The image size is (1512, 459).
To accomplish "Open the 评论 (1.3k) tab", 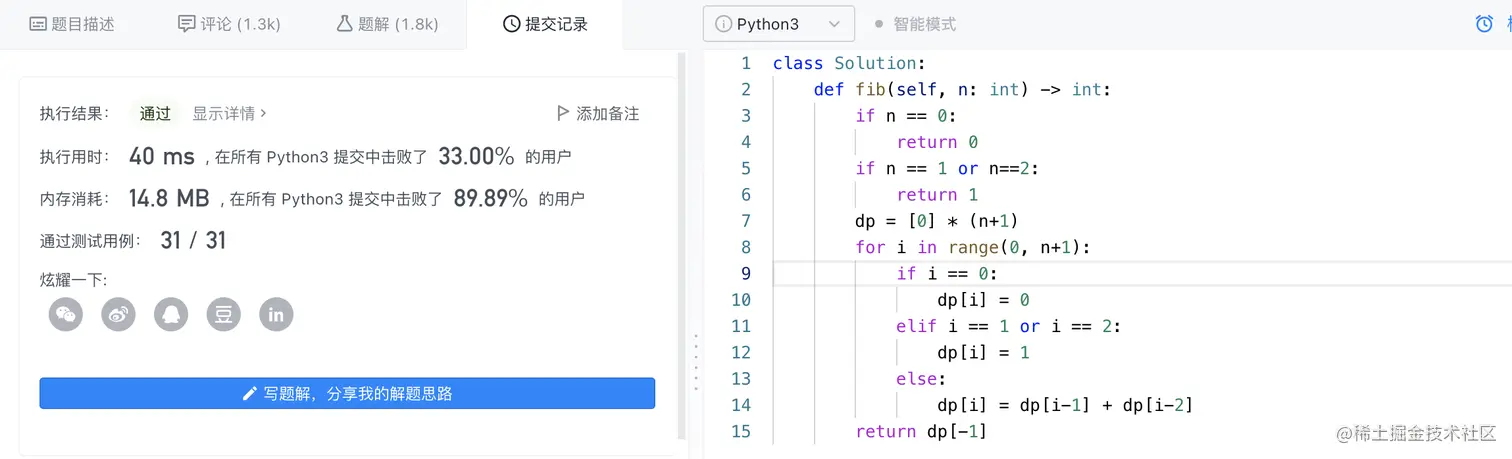I will click(229, 24).
